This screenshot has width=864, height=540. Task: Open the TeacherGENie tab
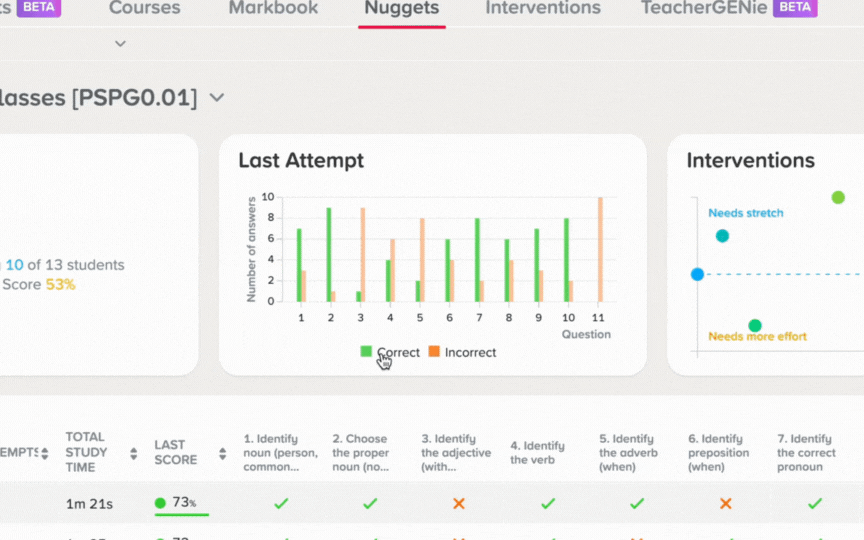(x=704, y=8)
